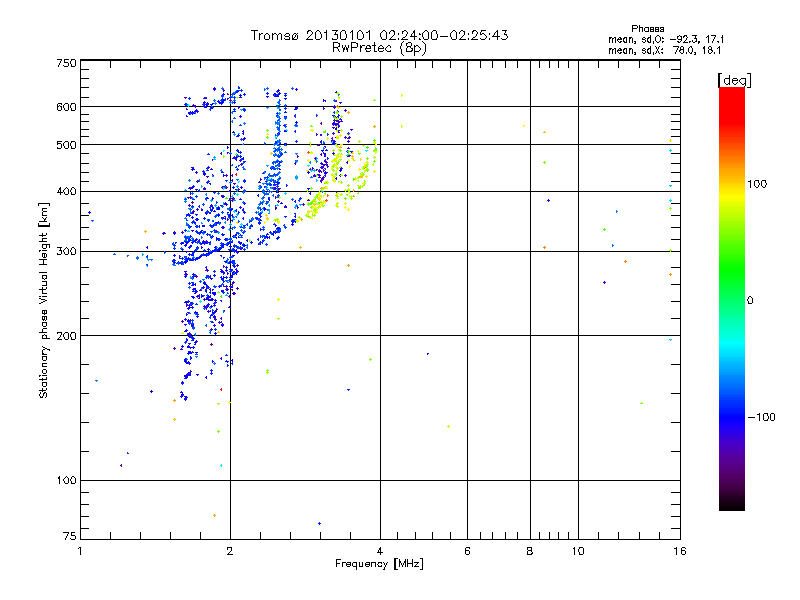Click the 'Phases' heading text

coord(647,29)
